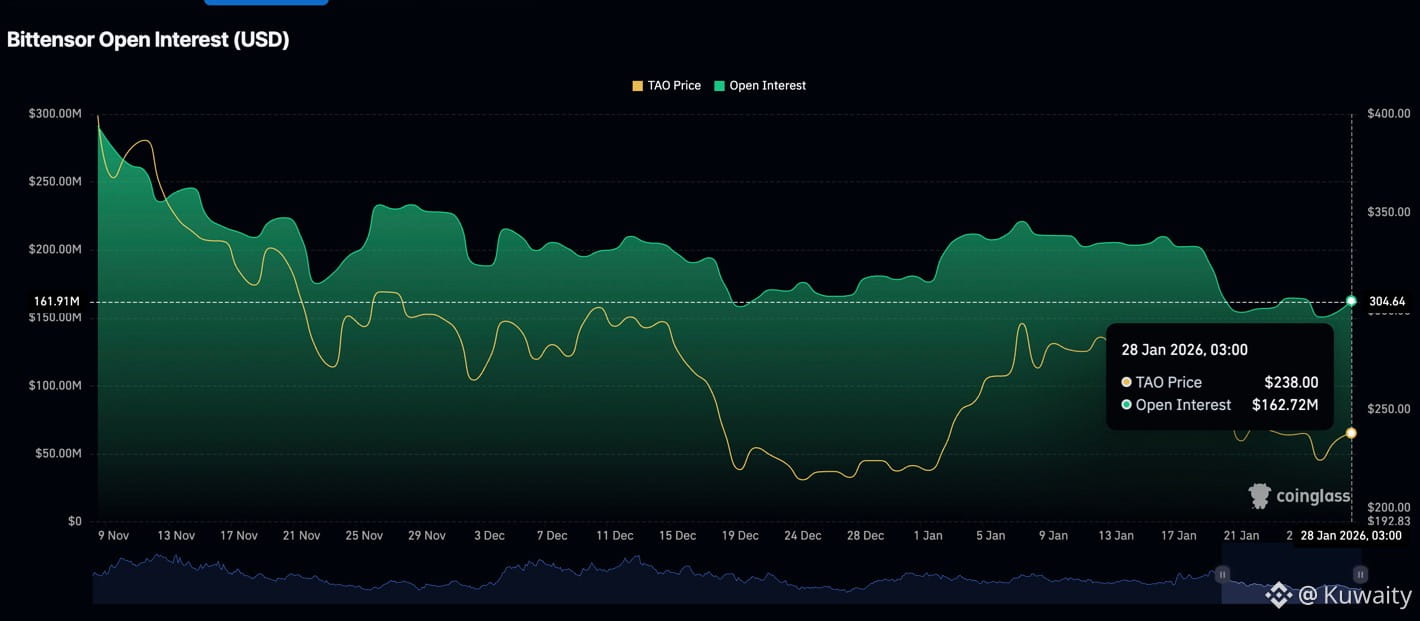Click the yellow TAO Price legend swatch
The width and height of the screenshot is (1420, 621).
click(x=638, y=86)
